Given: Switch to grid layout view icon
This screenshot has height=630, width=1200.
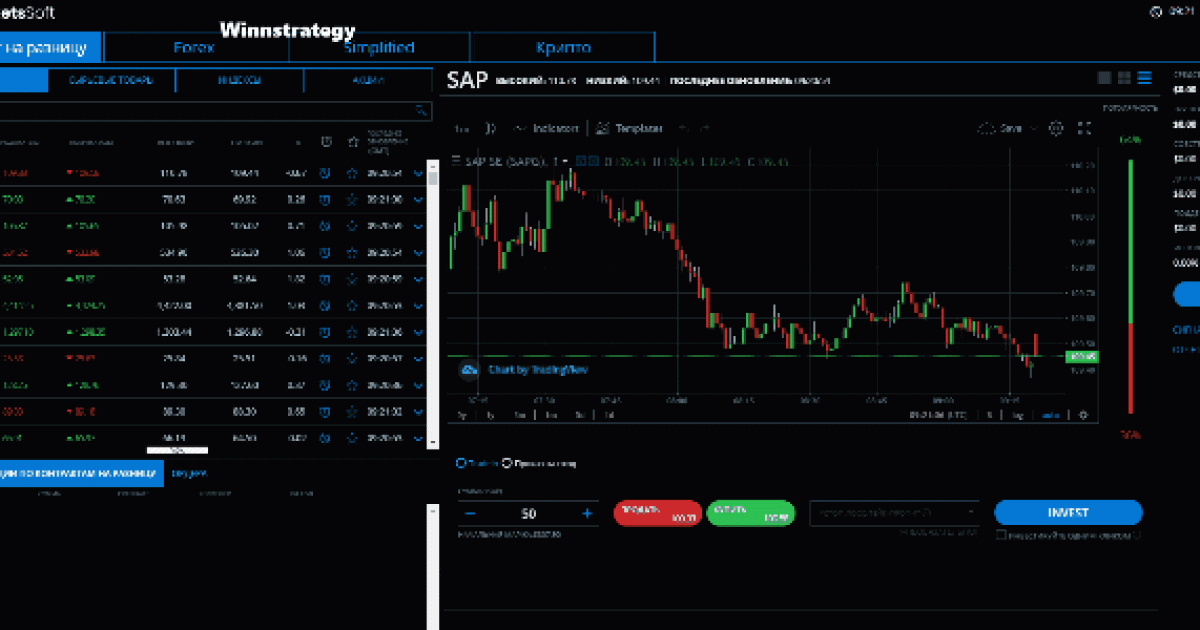Looking at the screenshot, I should tap(1124, 78).
